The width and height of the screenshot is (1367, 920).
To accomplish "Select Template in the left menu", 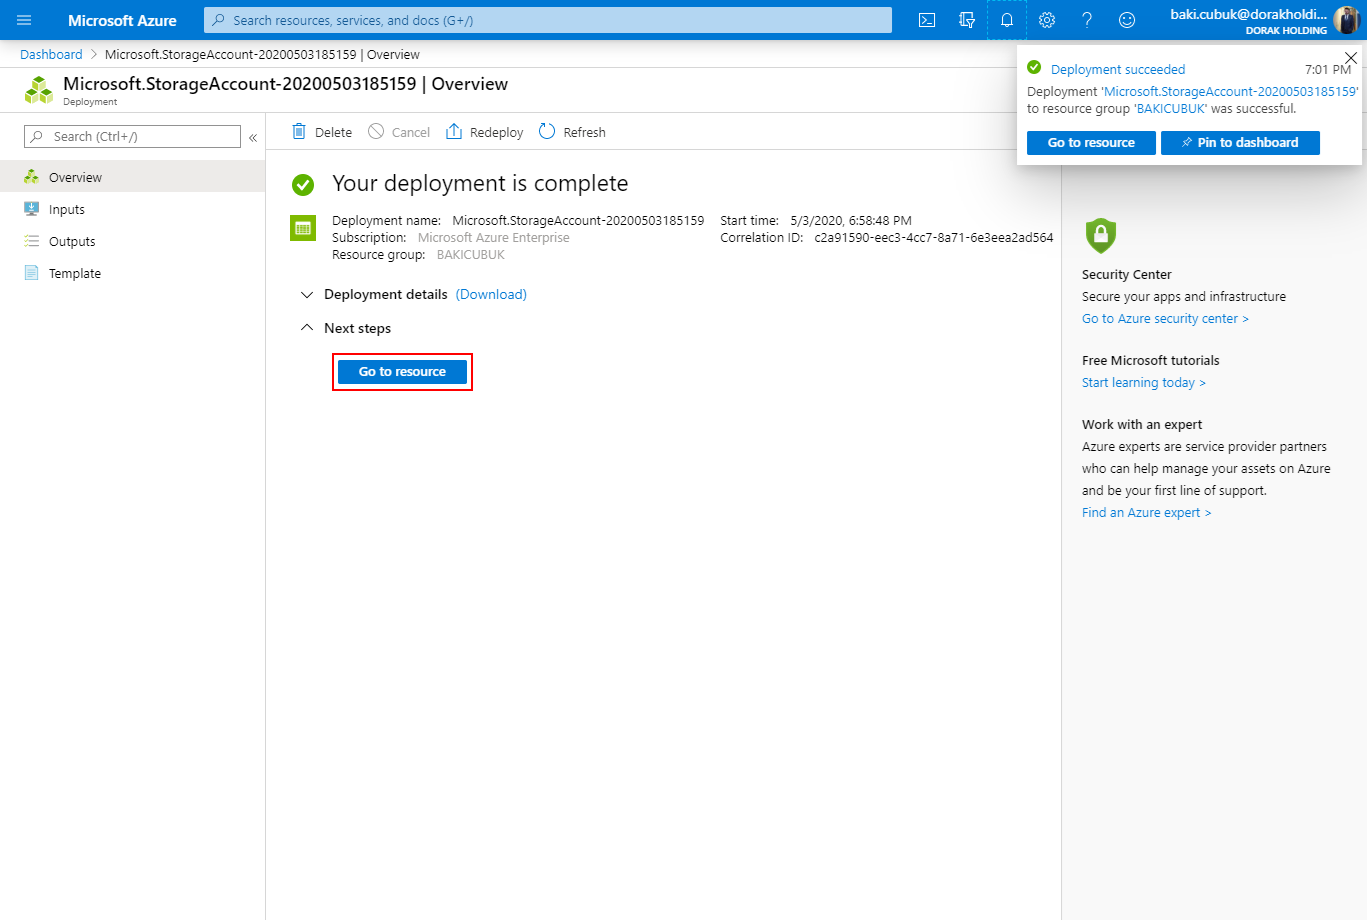I will point(132,273).
